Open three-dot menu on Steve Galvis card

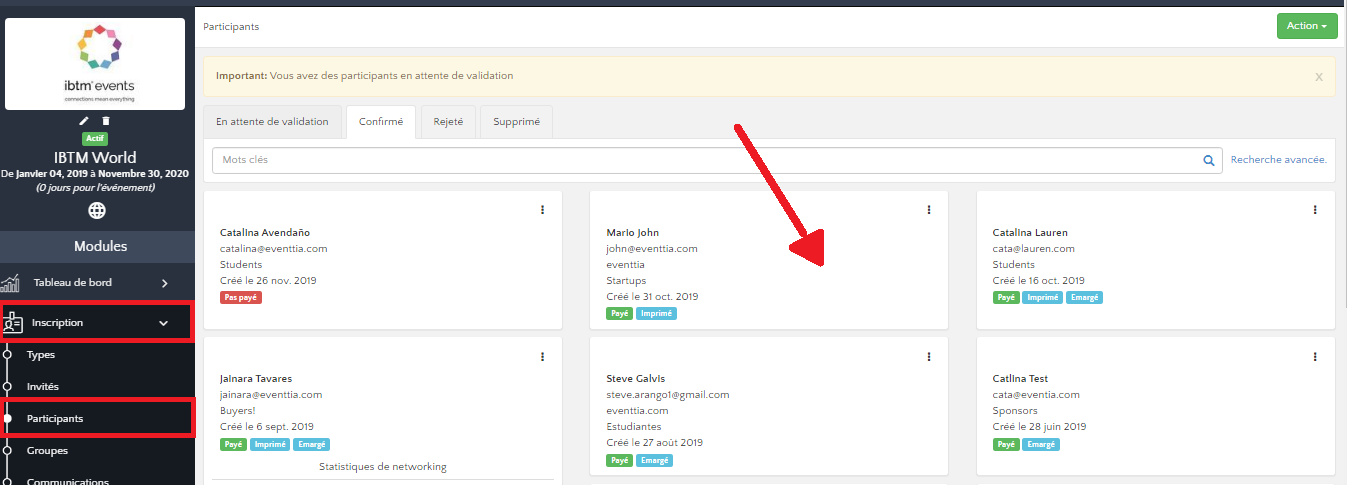929,357
